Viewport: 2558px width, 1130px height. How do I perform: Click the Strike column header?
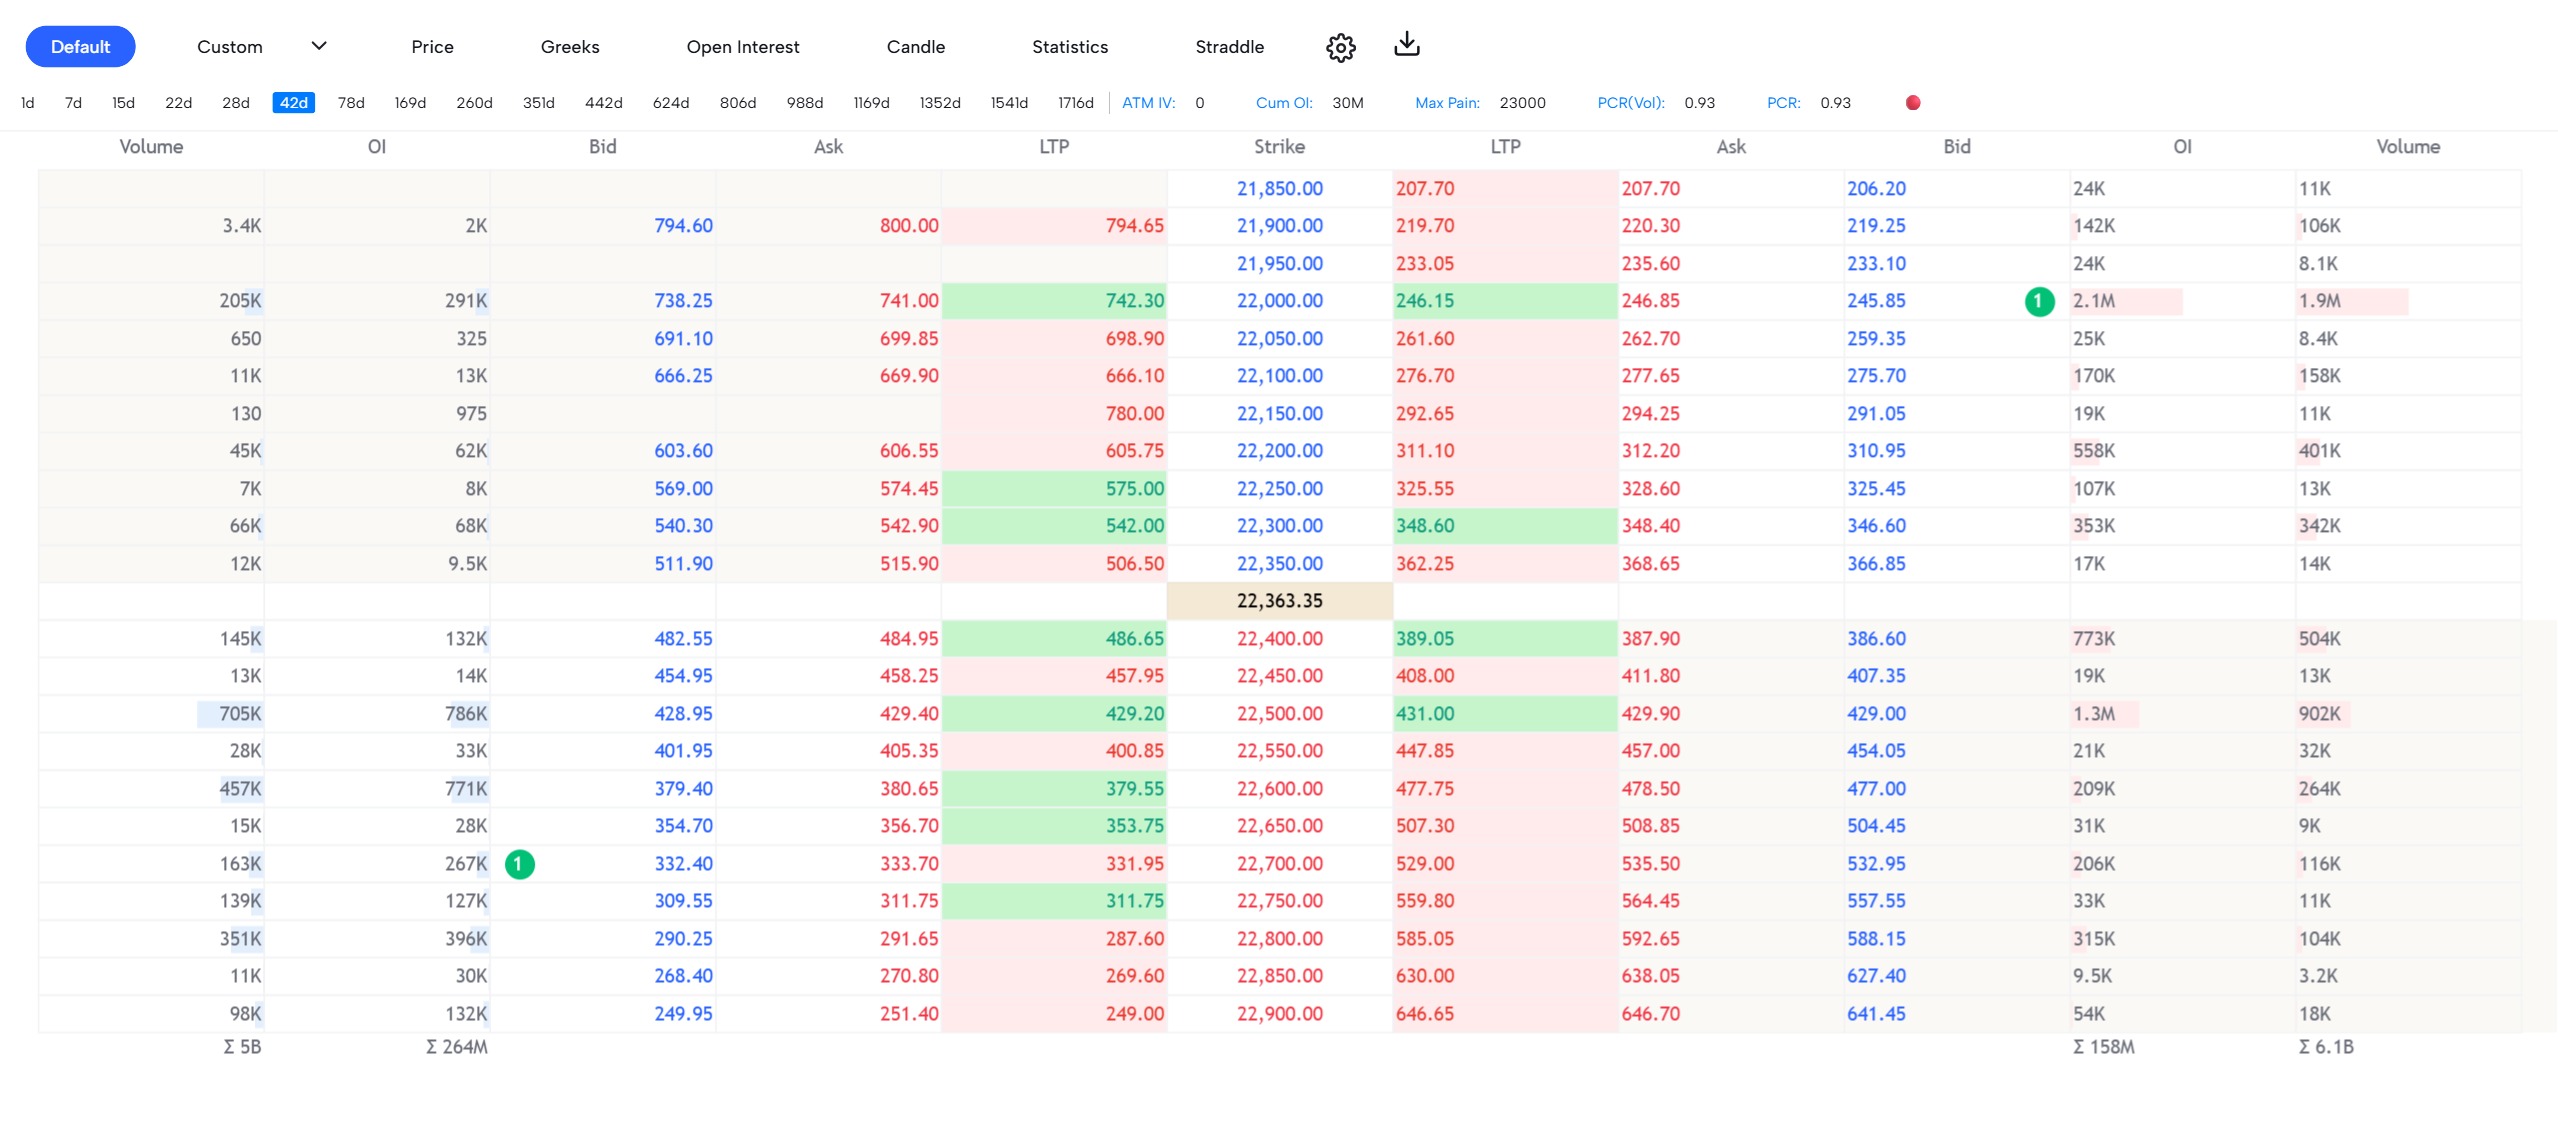point(1279,147)
